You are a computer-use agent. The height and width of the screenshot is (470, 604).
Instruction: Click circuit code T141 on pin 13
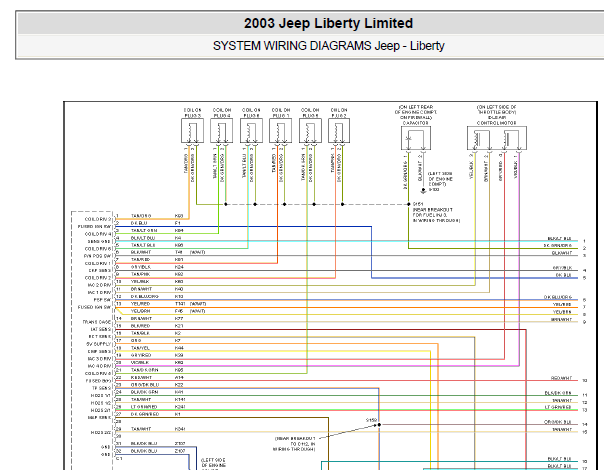click(x=180, y=304)
